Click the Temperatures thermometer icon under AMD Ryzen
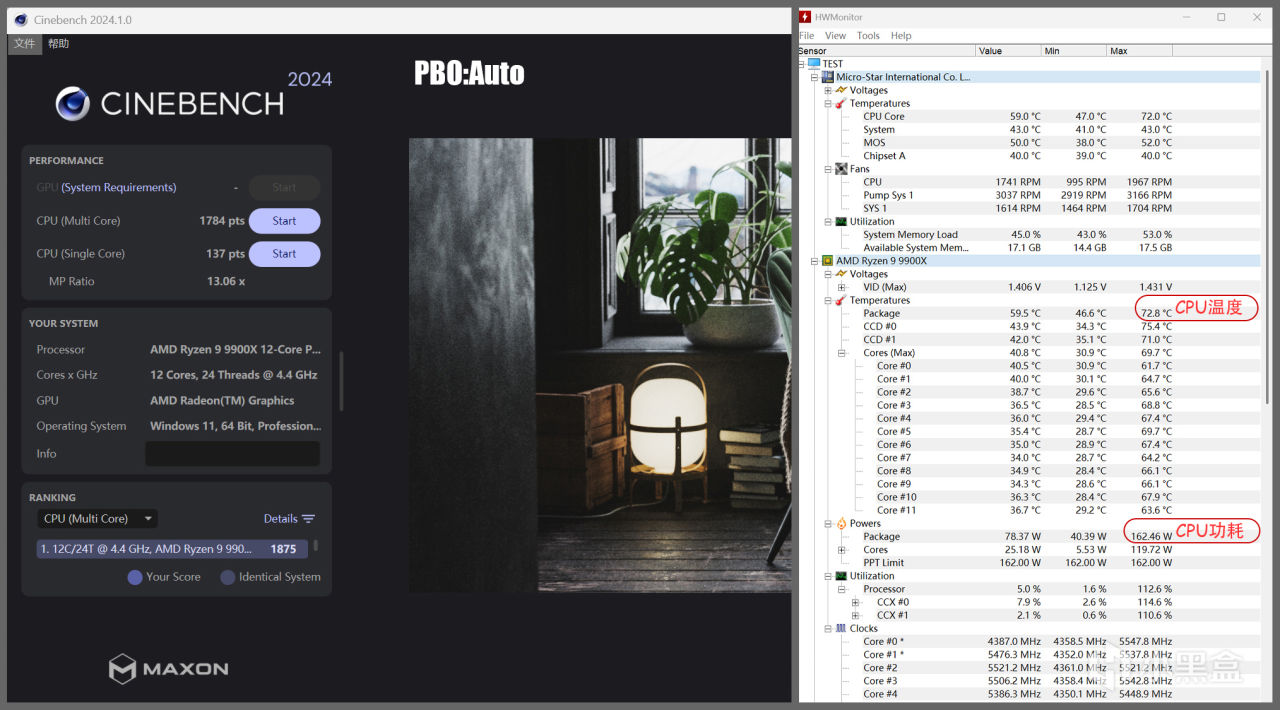This screenshot has height=710, width=1280. (x=841, y=300)
